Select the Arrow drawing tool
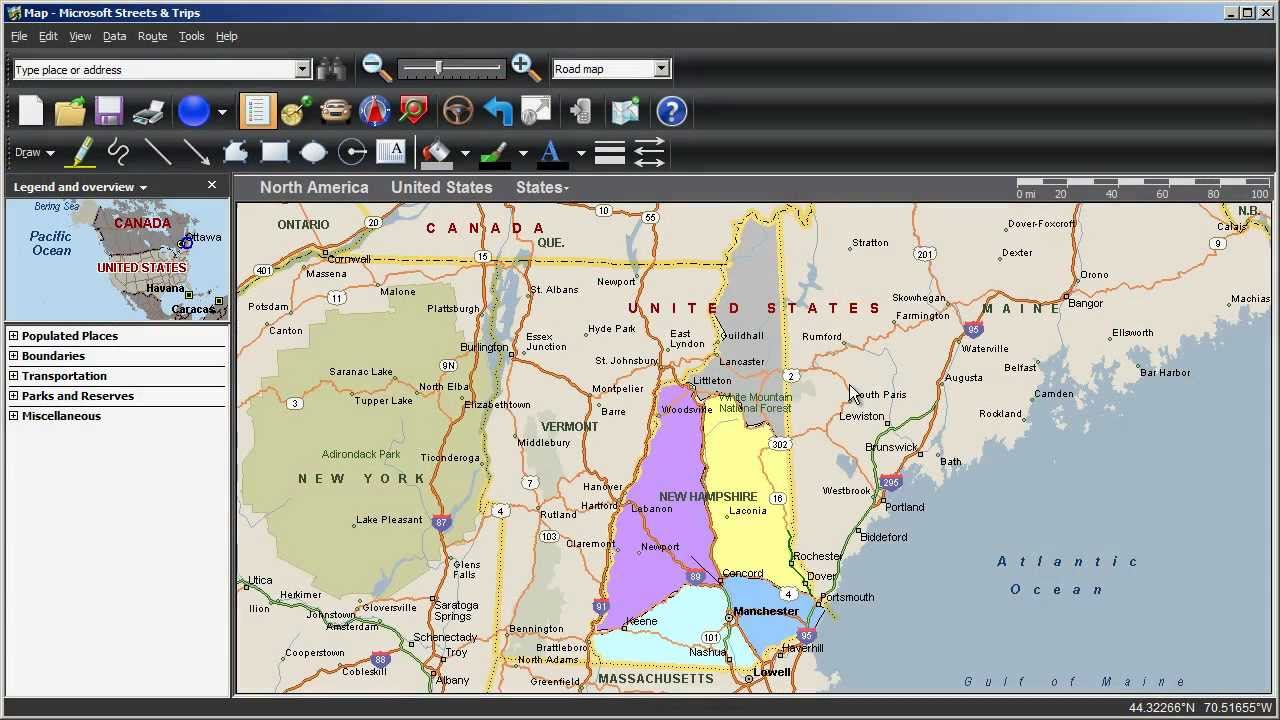Image resolution: width=1280 pixels, height=720 pixels. click(x=196, y=153)
